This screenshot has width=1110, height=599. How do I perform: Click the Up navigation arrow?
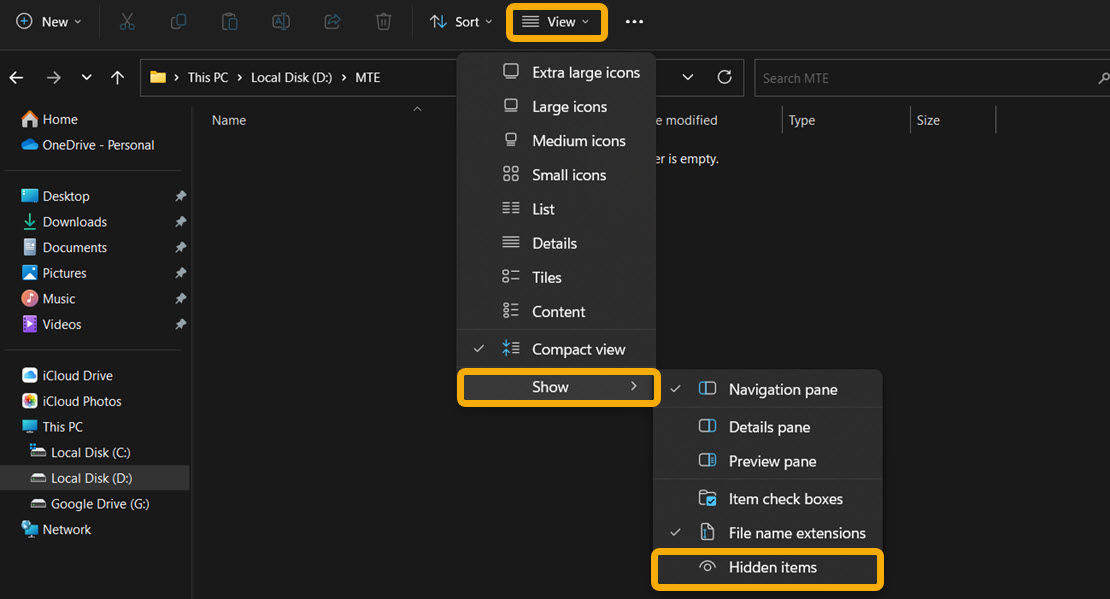point(117,77)
